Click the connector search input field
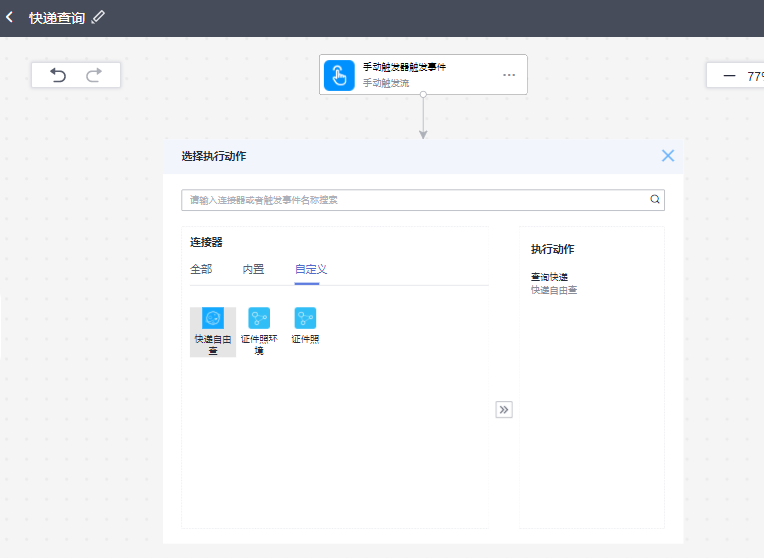The image size is (764, 558). 423,200
